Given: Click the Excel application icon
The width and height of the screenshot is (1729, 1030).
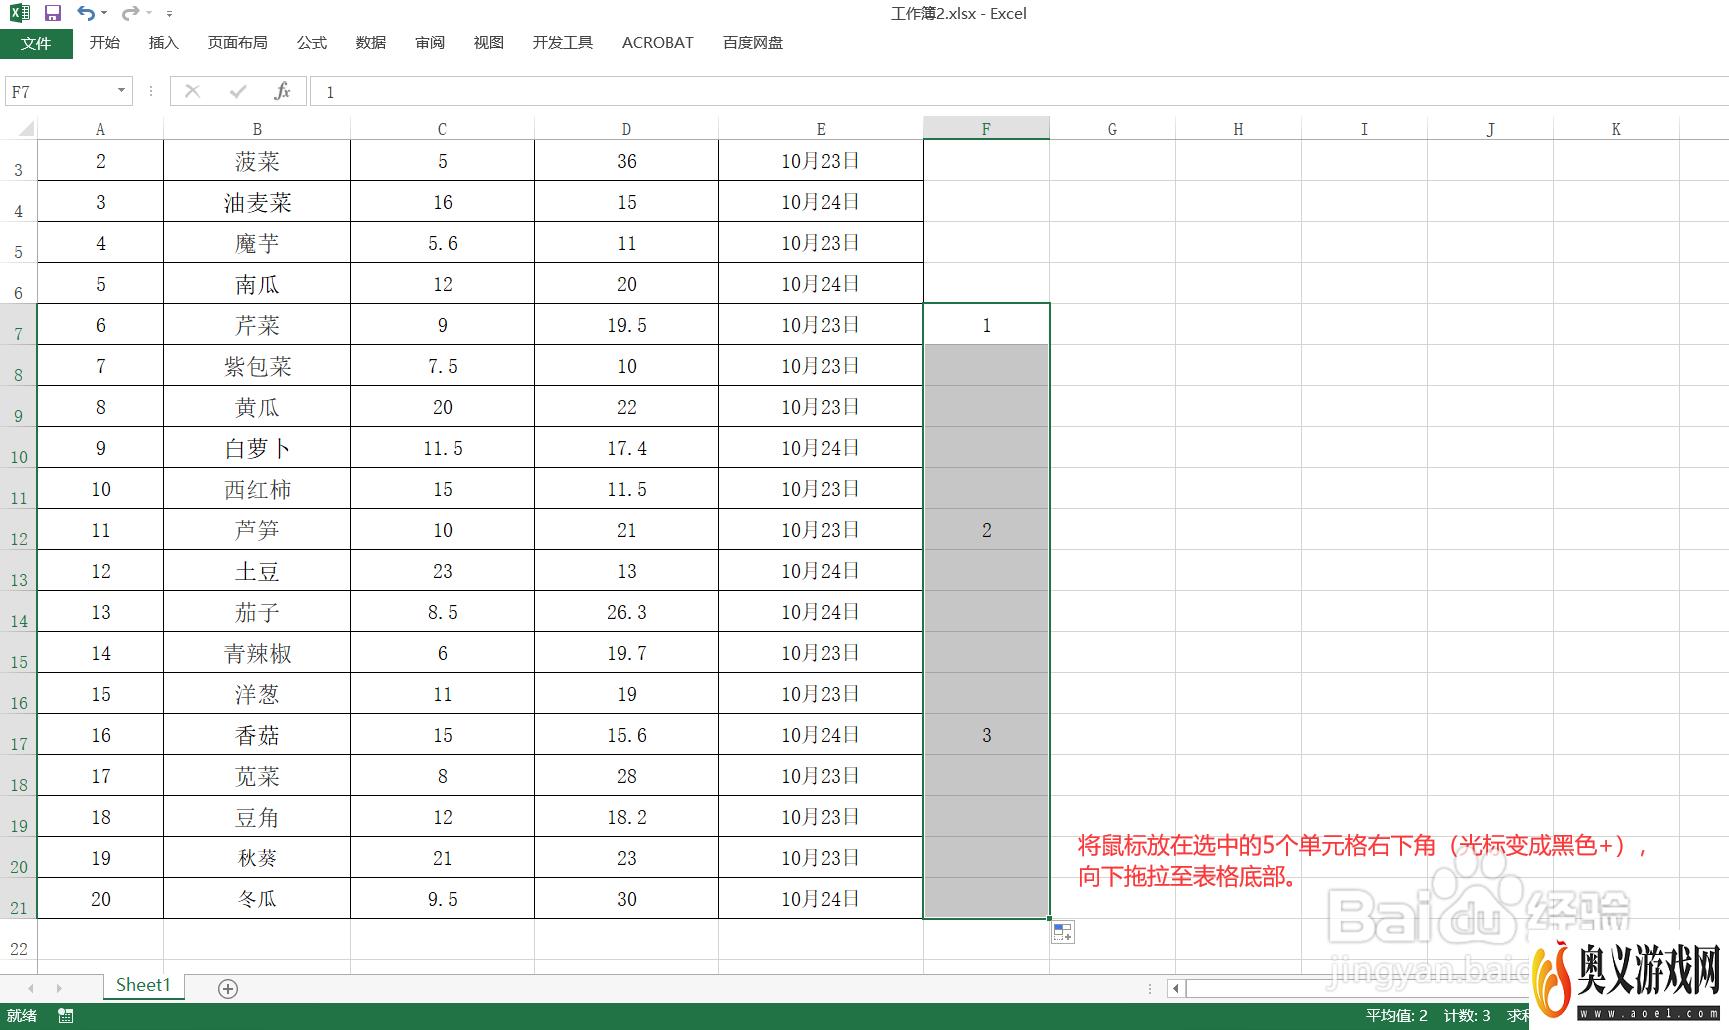Looking at the screenshot, I should coord(20,13).
